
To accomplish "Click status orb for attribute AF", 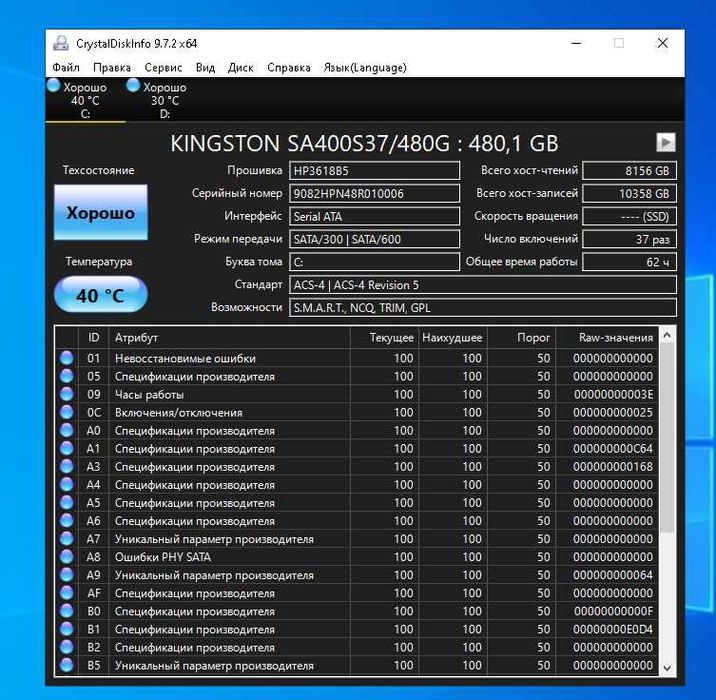I will click(x=67, y=593).
